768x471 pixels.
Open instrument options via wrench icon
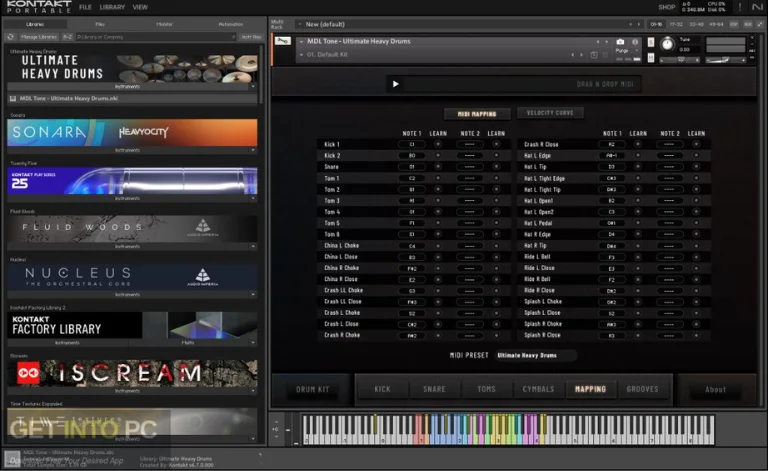coord(283,41)
